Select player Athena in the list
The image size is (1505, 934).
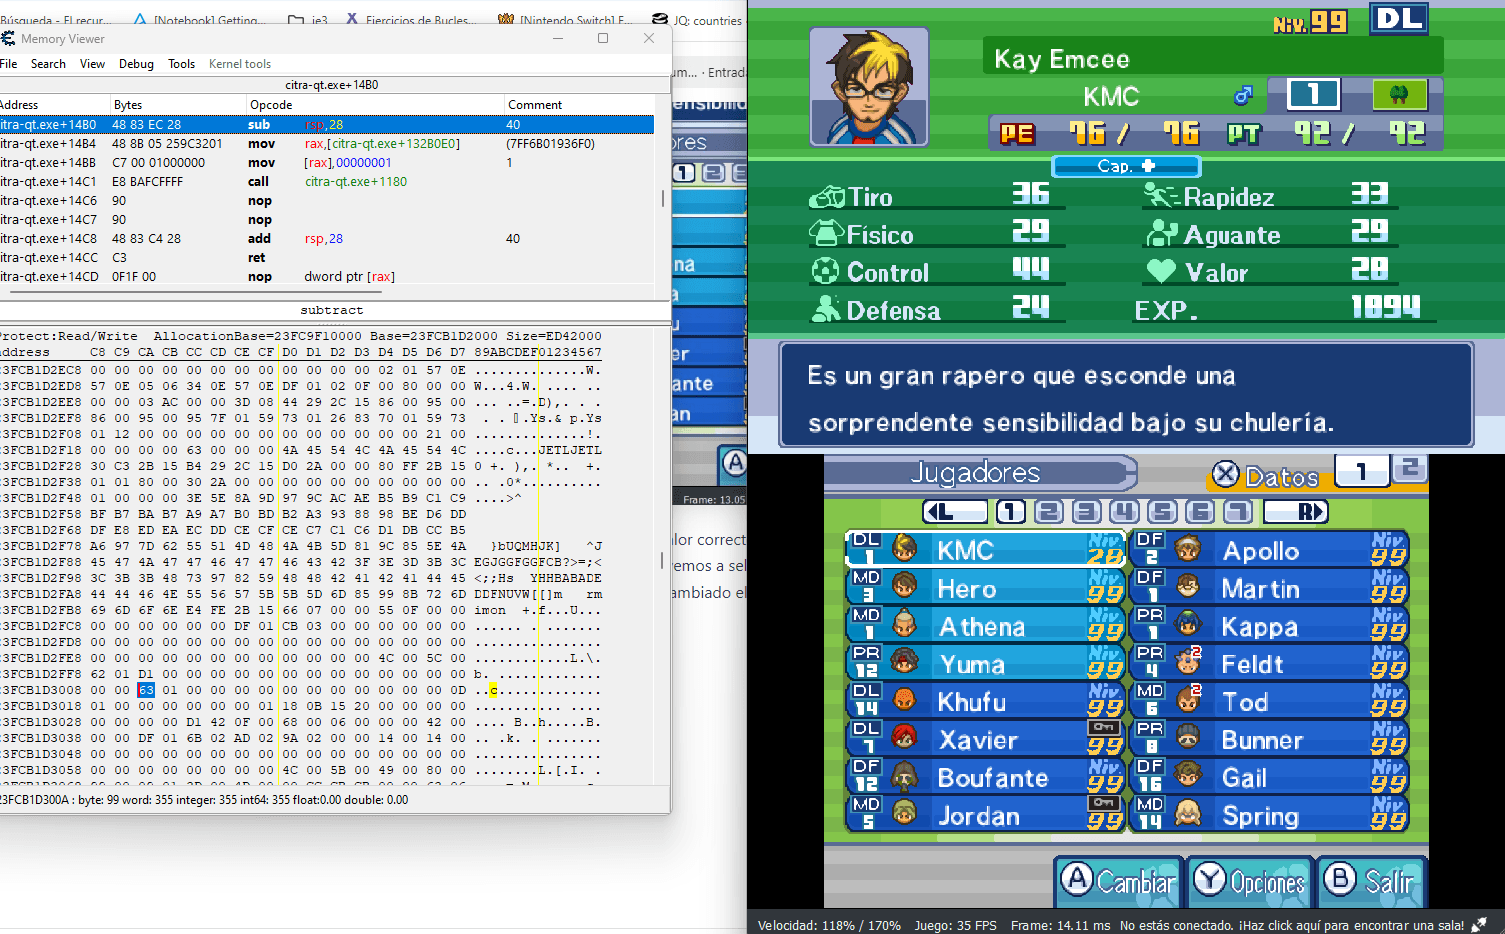pyautogui.click(x=987, y=626)
